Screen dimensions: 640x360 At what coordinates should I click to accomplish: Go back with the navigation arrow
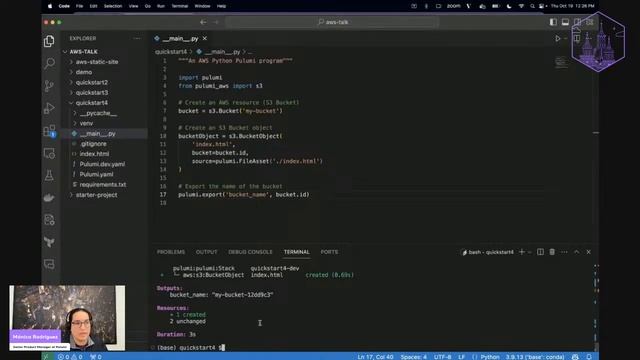(203, 22)
